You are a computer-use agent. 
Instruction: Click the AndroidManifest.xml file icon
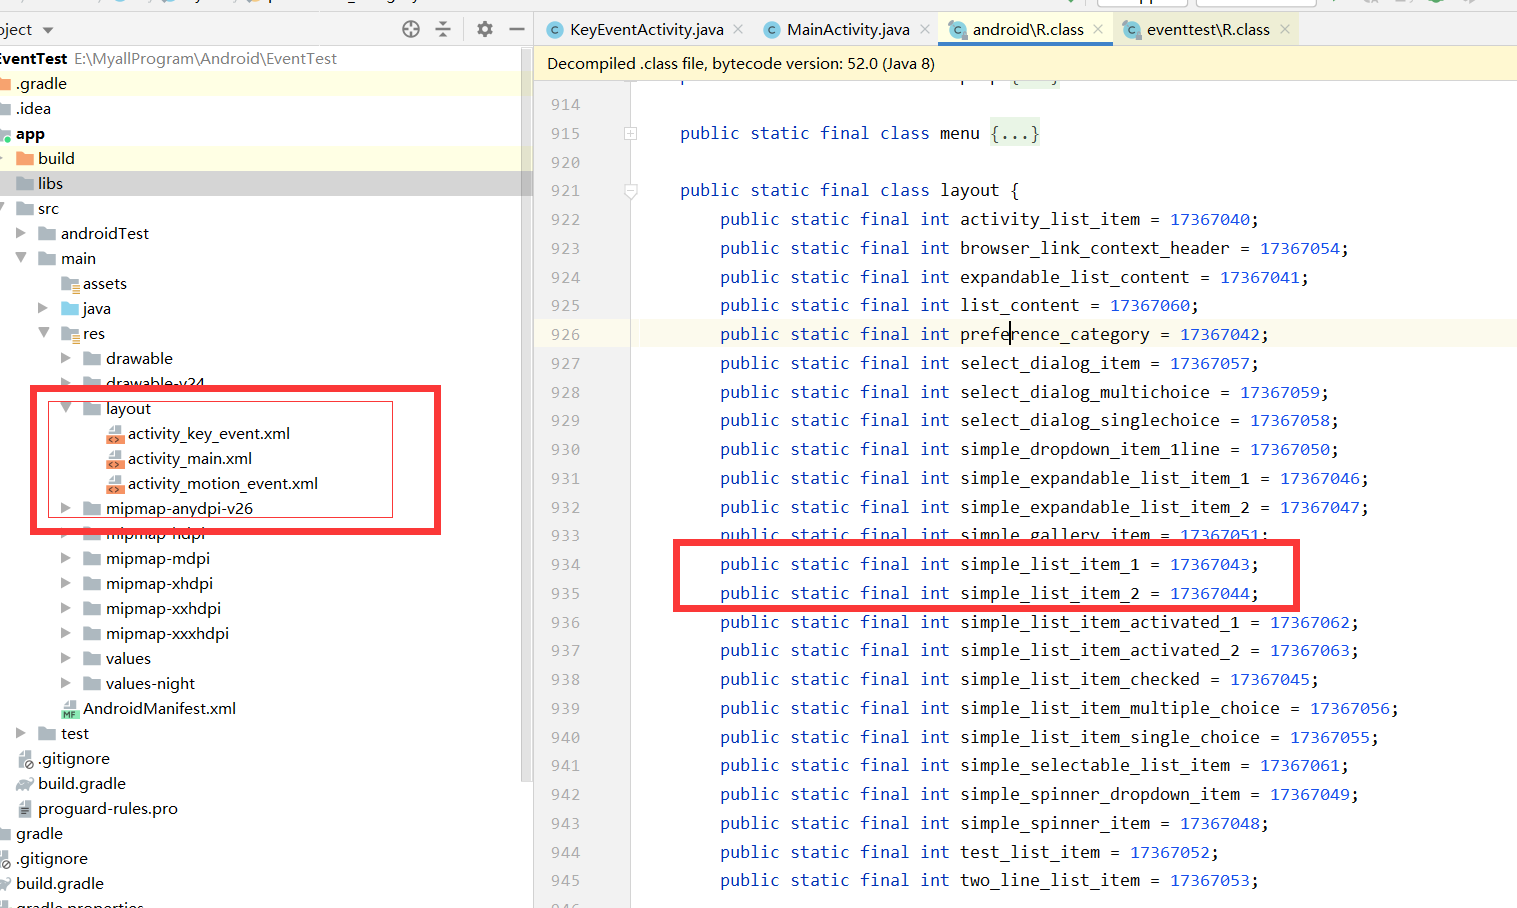(70, 709)
